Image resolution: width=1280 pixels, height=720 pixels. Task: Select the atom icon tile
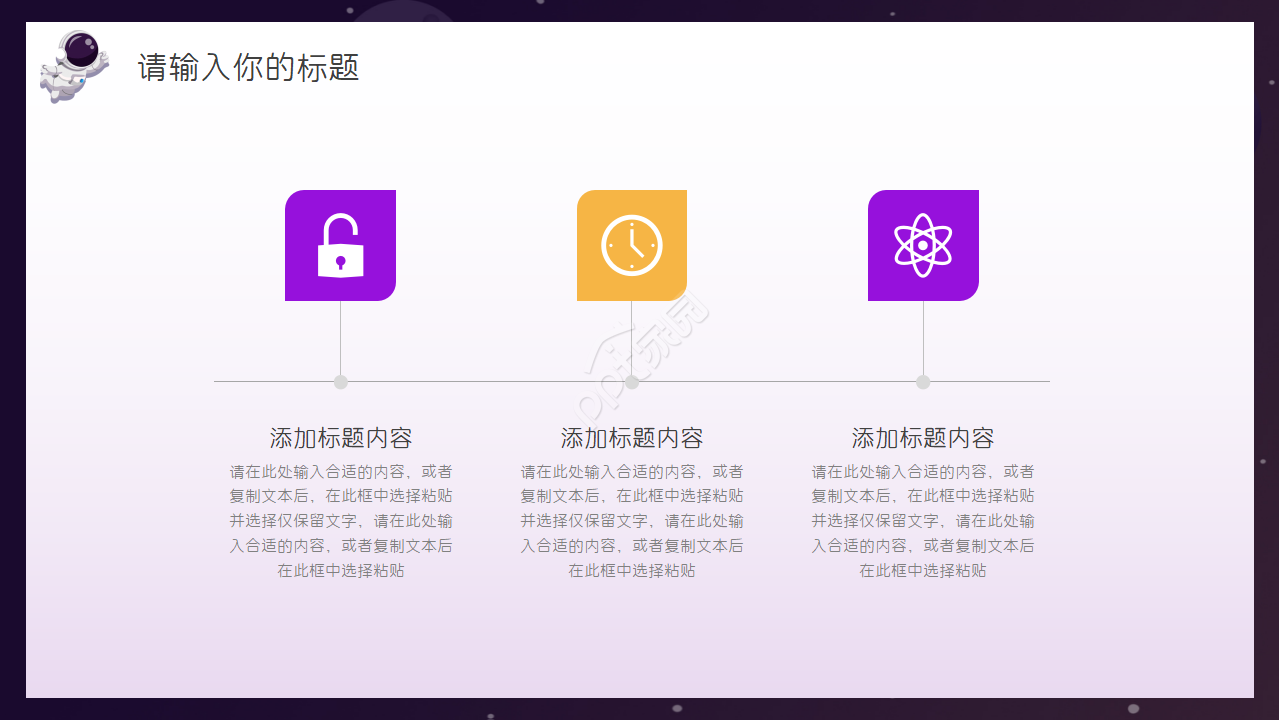click(923, 245)
